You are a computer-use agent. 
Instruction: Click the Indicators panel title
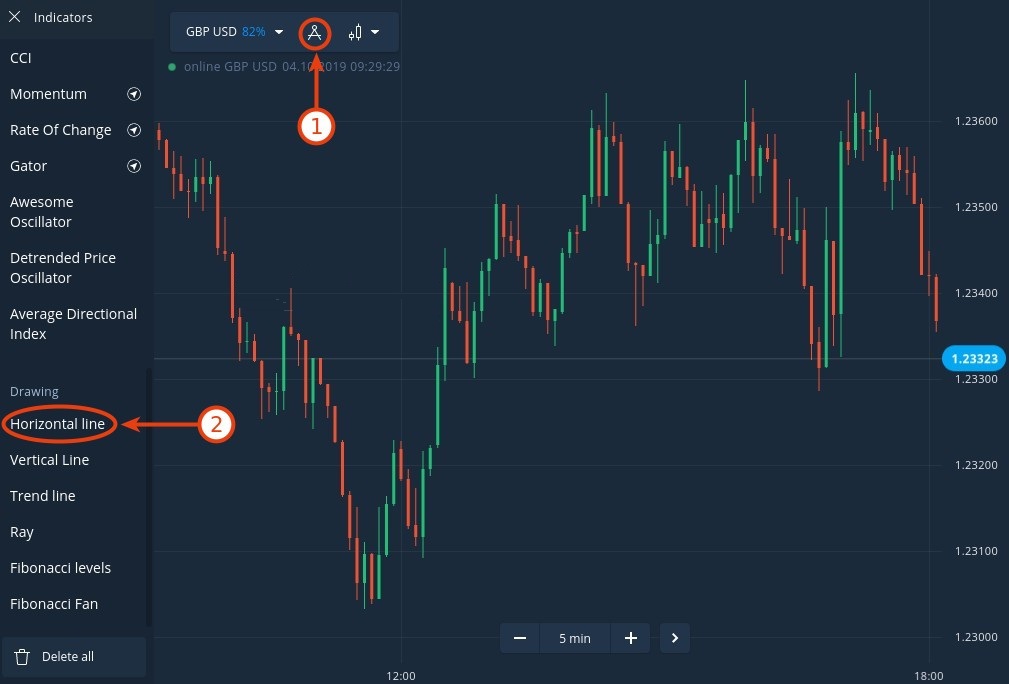coord(63,17)
